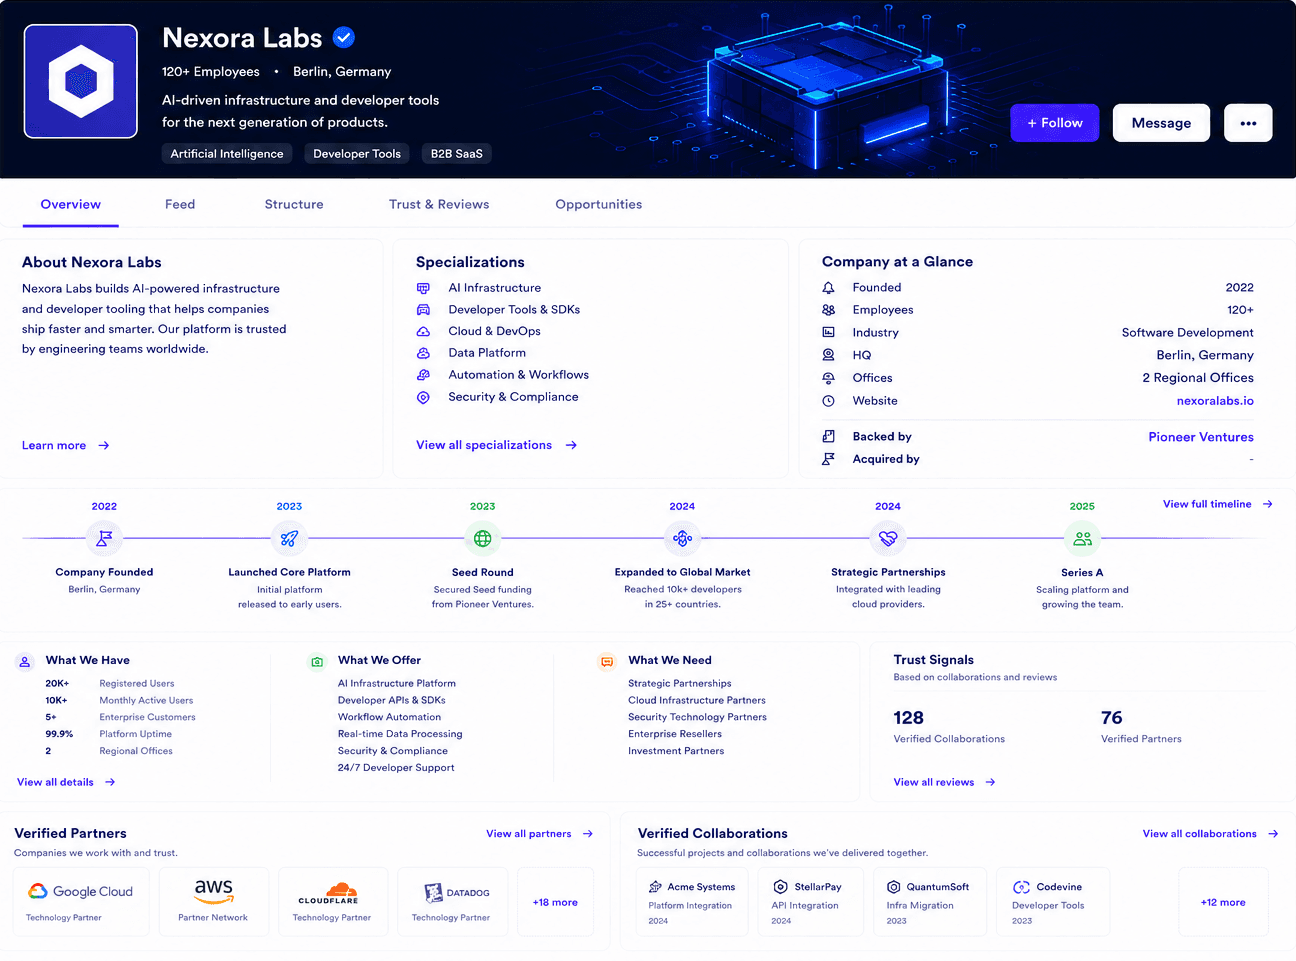Click the Nexora Labs hexagon logo
The height and width of the screenshot is (961, 1296).
click(81, 81)
